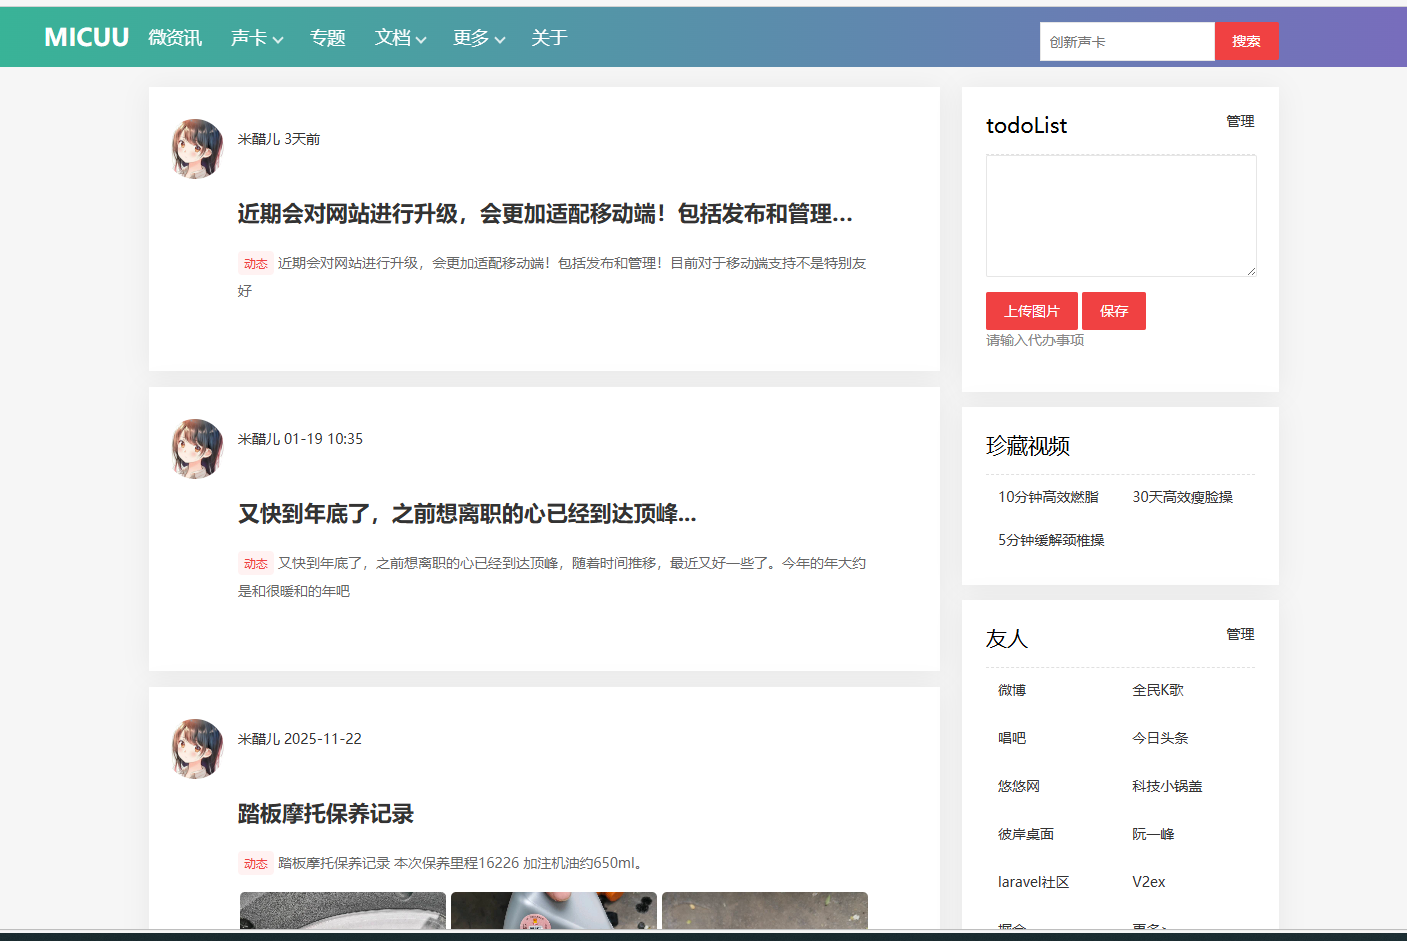Click avatar on the 01-19 post

[x=197, y=449]
